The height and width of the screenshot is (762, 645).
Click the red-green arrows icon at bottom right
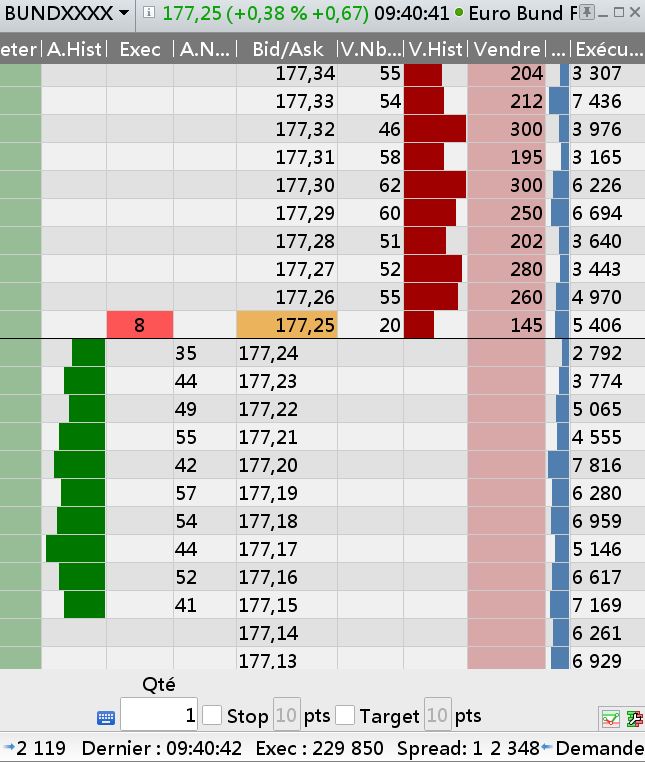634,718
